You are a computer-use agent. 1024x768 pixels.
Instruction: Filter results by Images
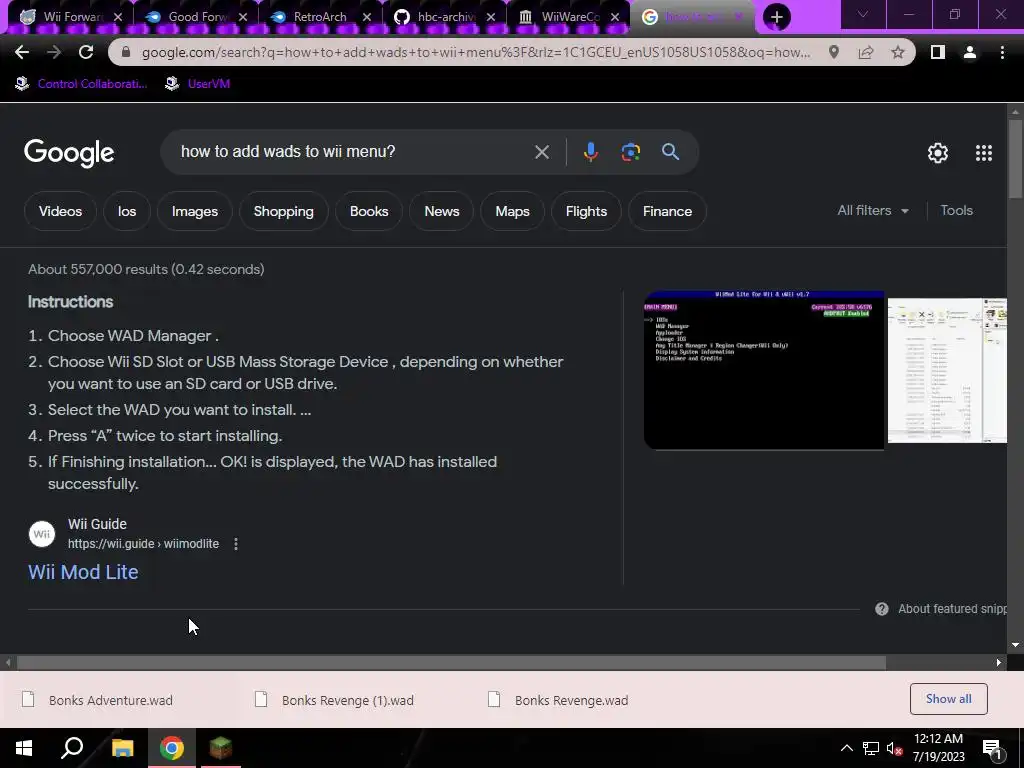(195, 211)
